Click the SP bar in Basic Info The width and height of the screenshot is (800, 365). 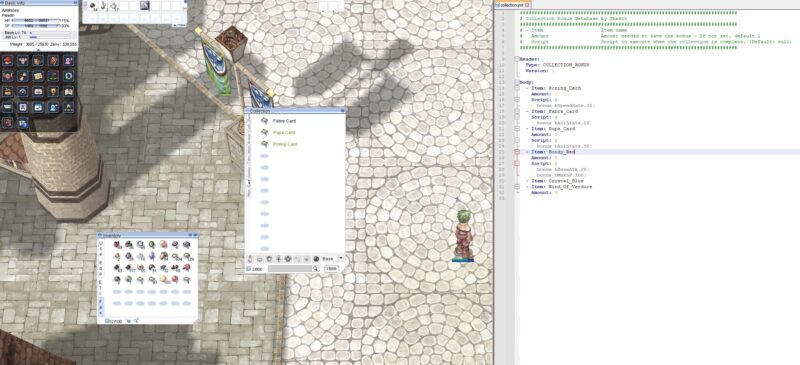[x=35, y=25]
